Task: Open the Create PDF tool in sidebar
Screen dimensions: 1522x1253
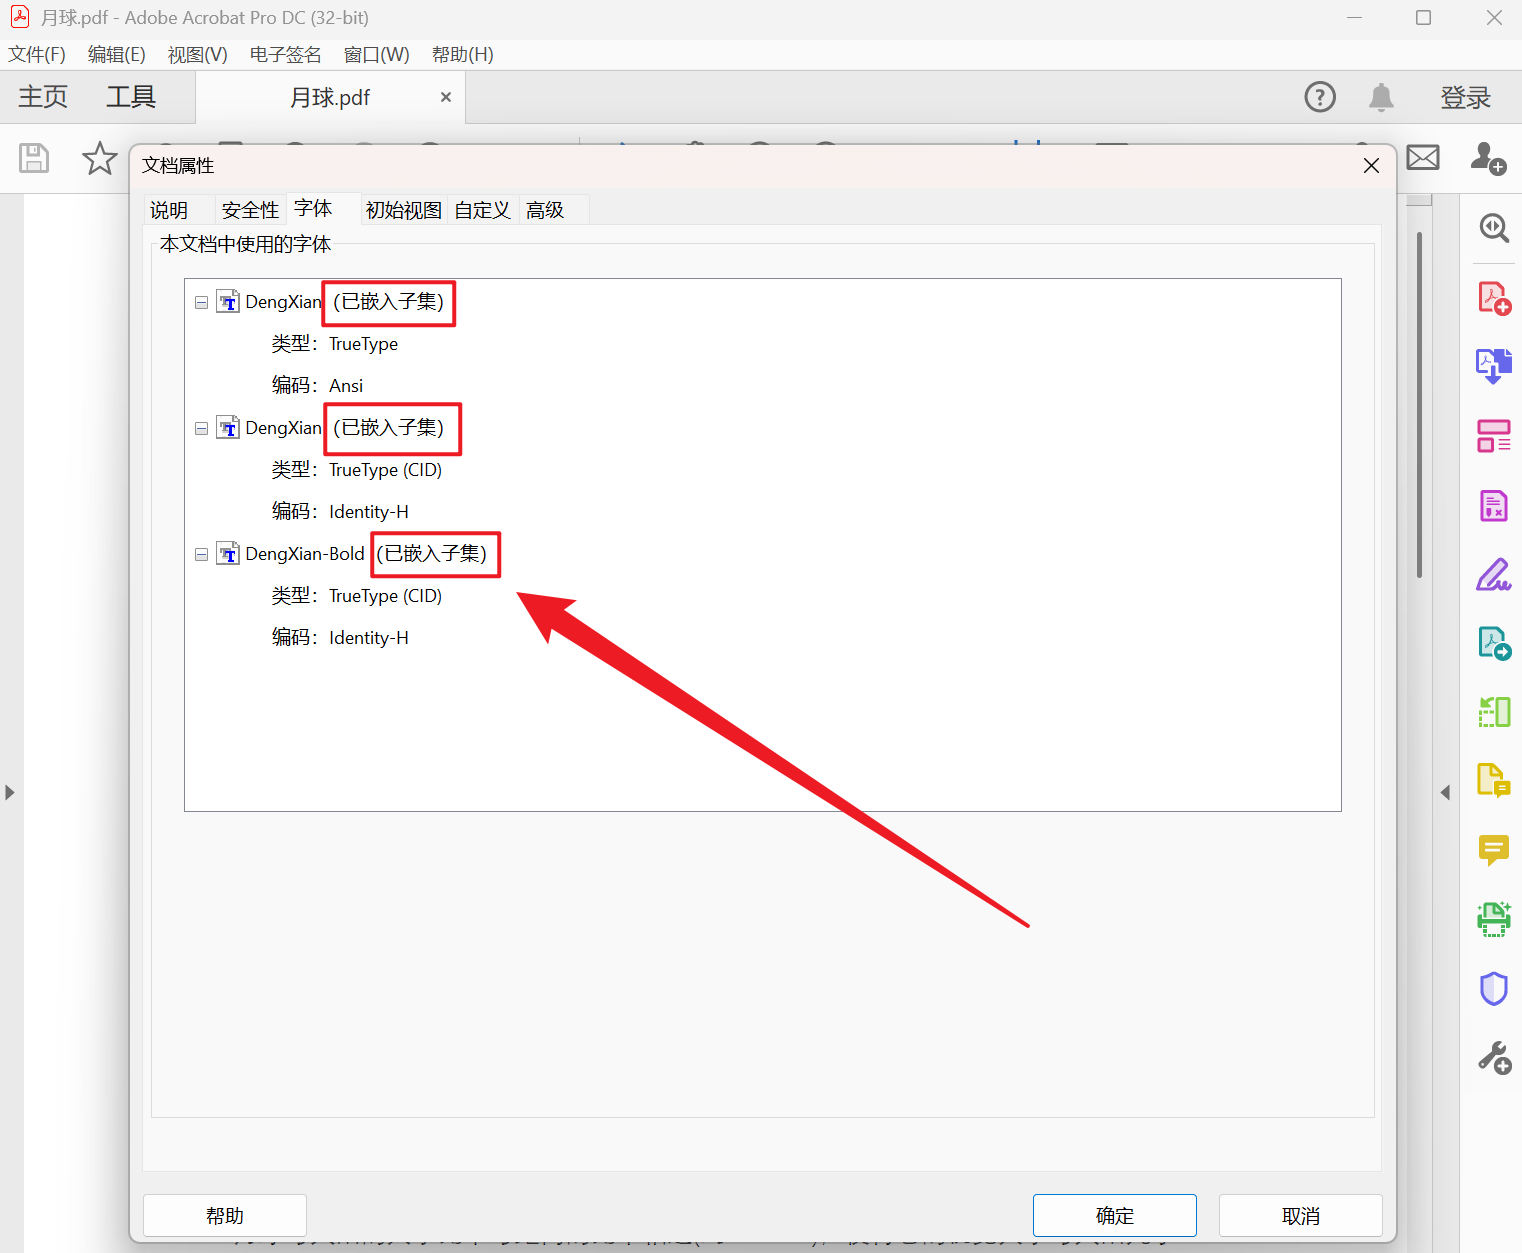Action: point(1494,298)
